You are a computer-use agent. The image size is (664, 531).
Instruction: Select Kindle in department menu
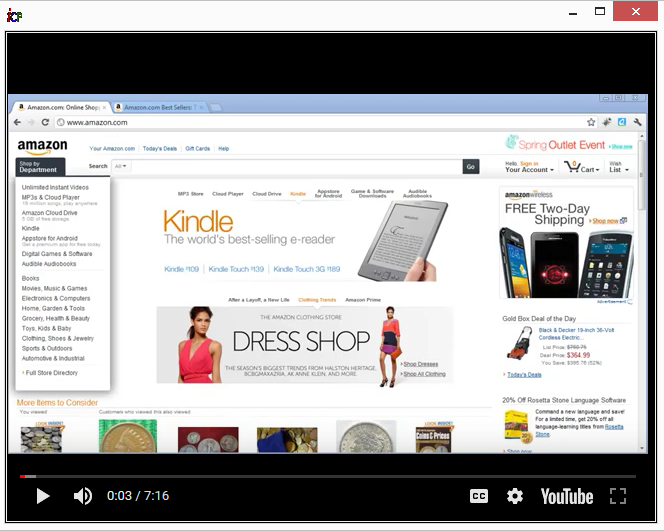point(30,228)
